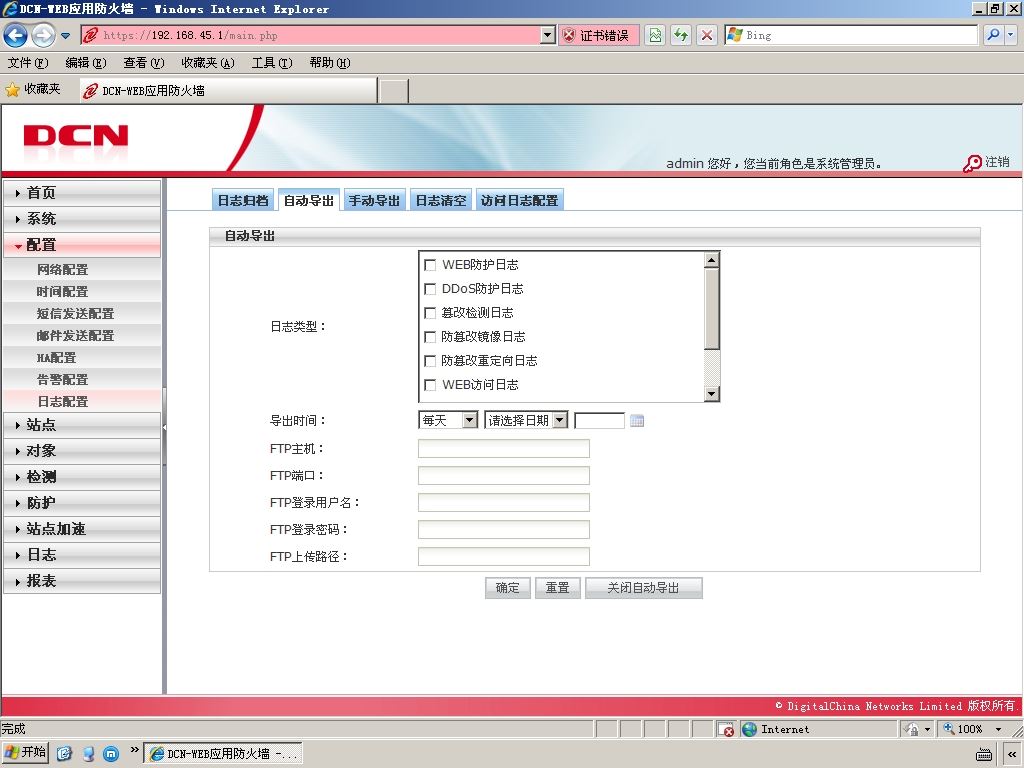Click the 注销 logout key icon
Viewport: 1024px width, 768px height.
pos(972,163)
